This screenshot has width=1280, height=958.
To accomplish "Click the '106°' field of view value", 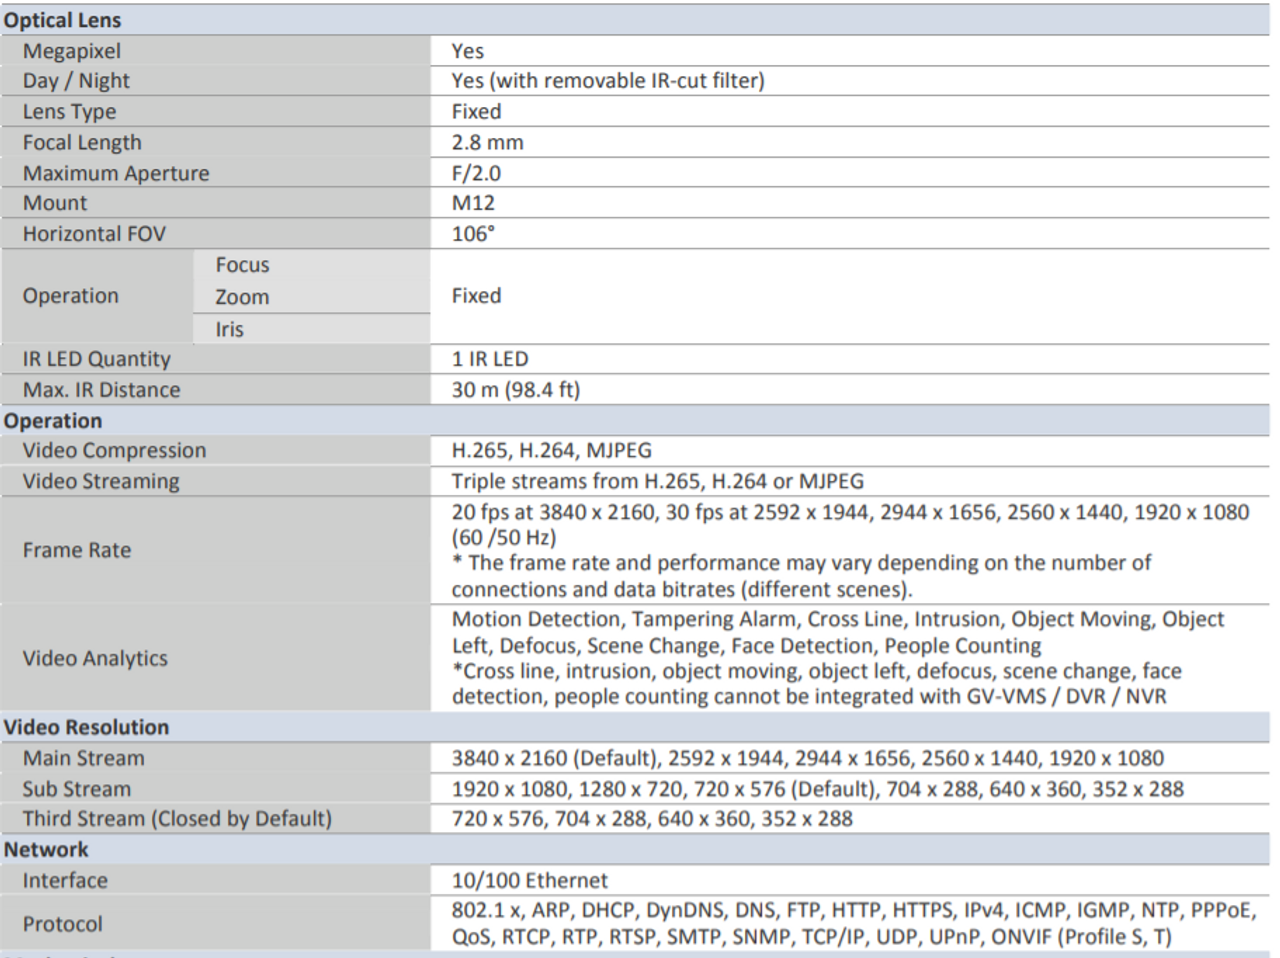I will tap(473, 234).
